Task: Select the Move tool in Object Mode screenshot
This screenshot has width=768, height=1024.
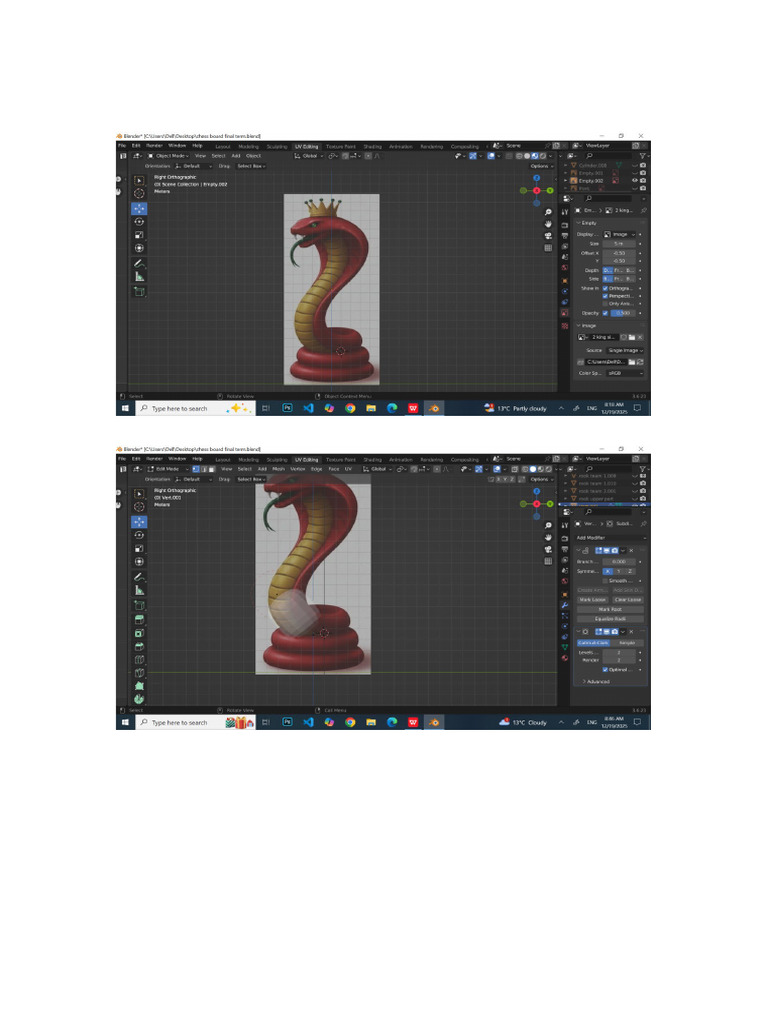Action: (139, 208)
